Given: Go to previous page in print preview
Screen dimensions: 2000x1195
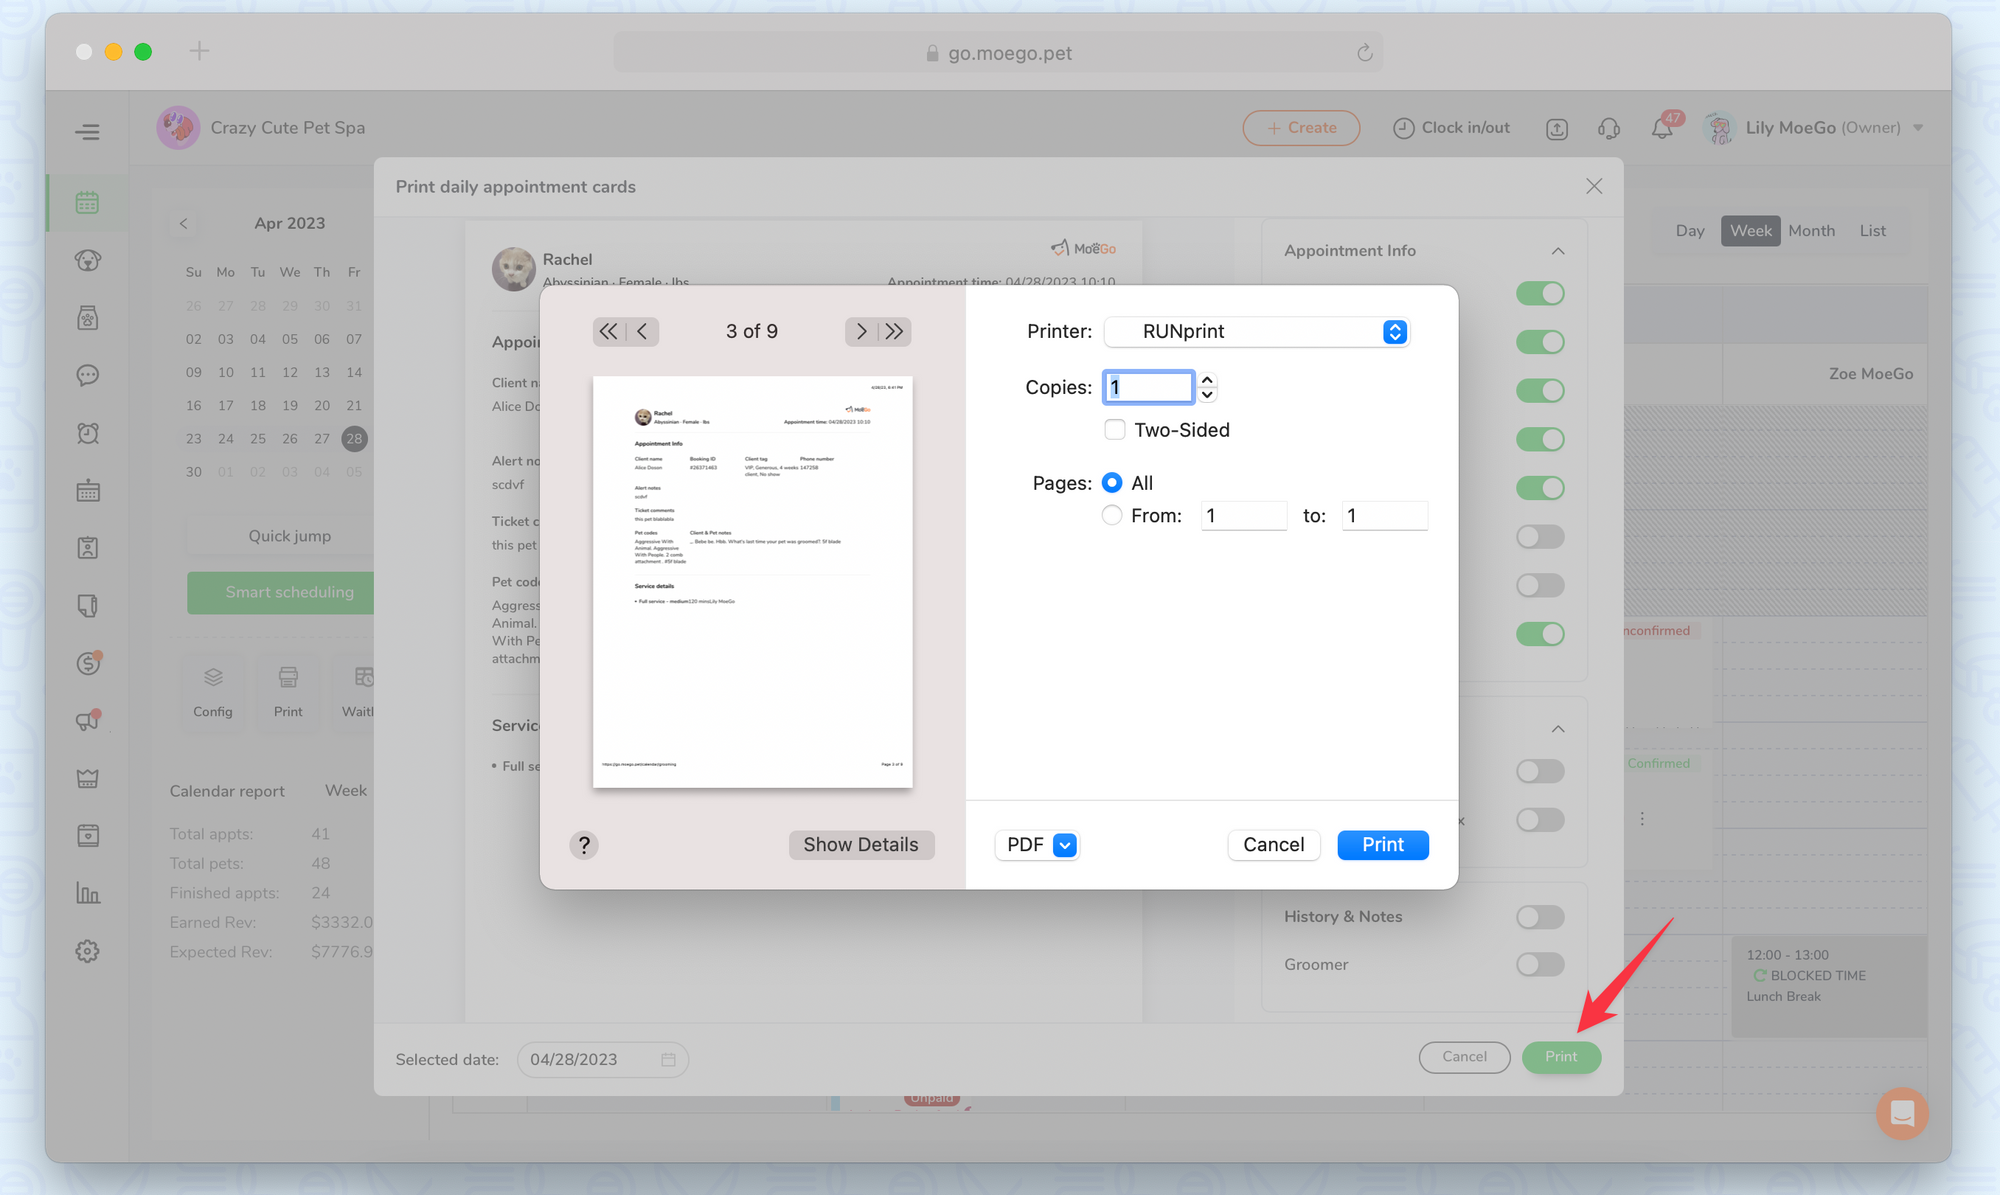Looking at the screenshot, I should 643,331.
